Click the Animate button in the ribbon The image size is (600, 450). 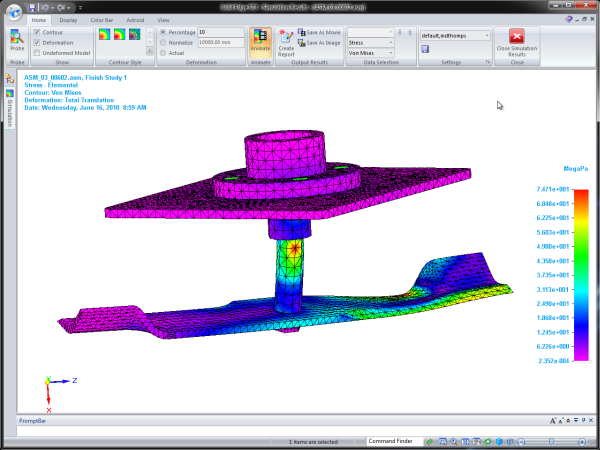point(260,41)
